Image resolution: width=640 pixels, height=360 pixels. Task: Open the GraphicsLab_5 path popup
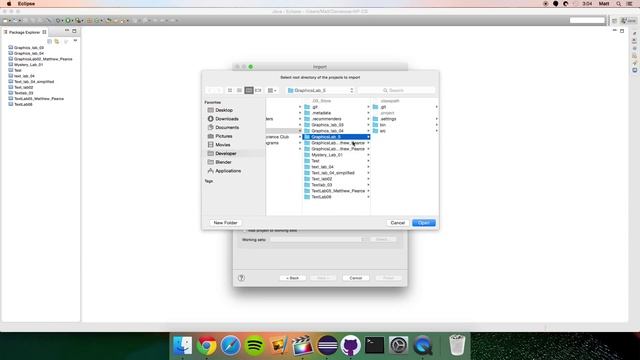(x=320, y=90)
